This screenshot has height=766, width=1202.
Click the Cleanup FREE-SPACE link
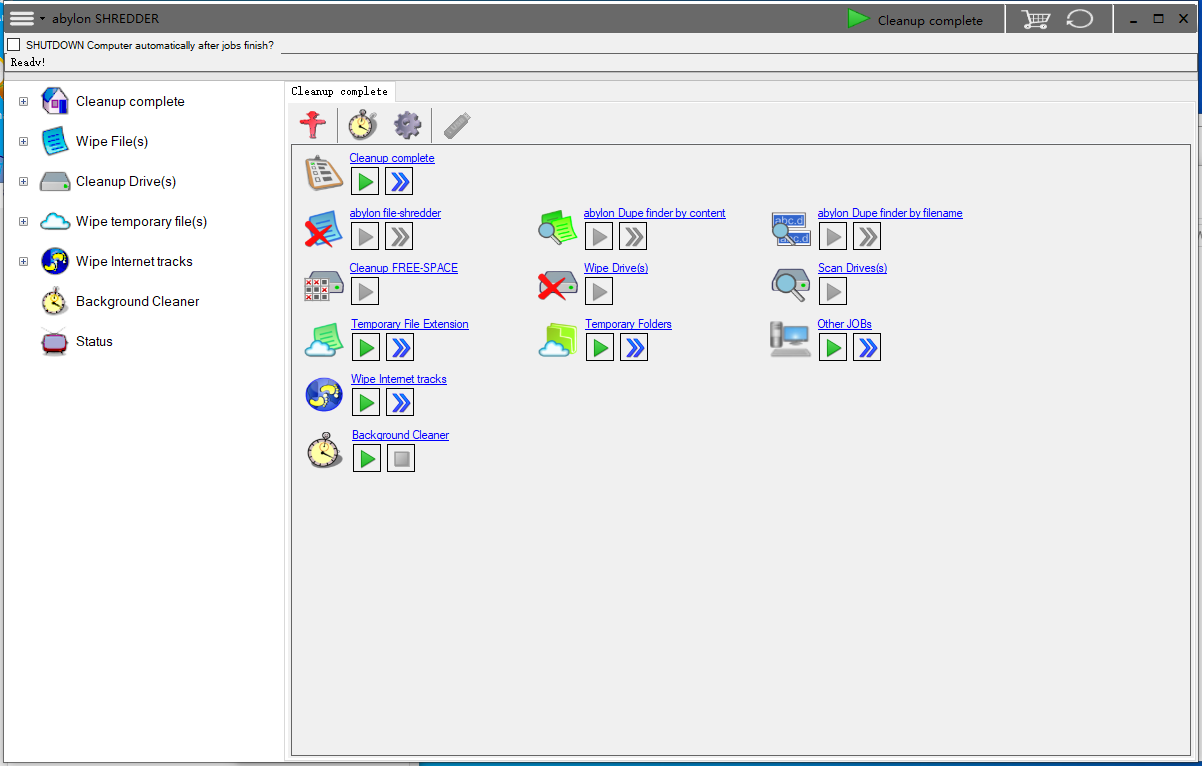pos(404,268)
